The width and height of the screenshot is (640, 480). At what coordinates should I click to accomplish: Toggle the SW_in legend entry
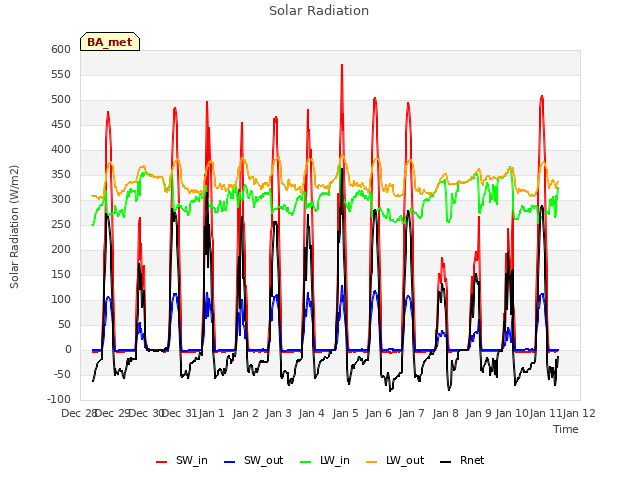coord(182,460)
